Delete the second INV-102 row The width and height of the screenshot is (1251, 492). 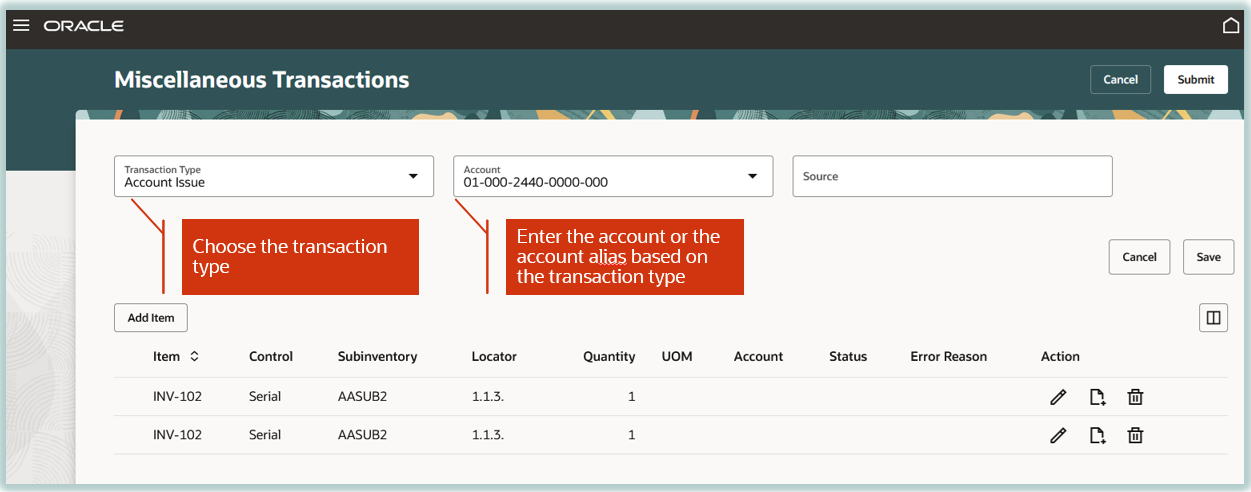(x=1135, y=435)
